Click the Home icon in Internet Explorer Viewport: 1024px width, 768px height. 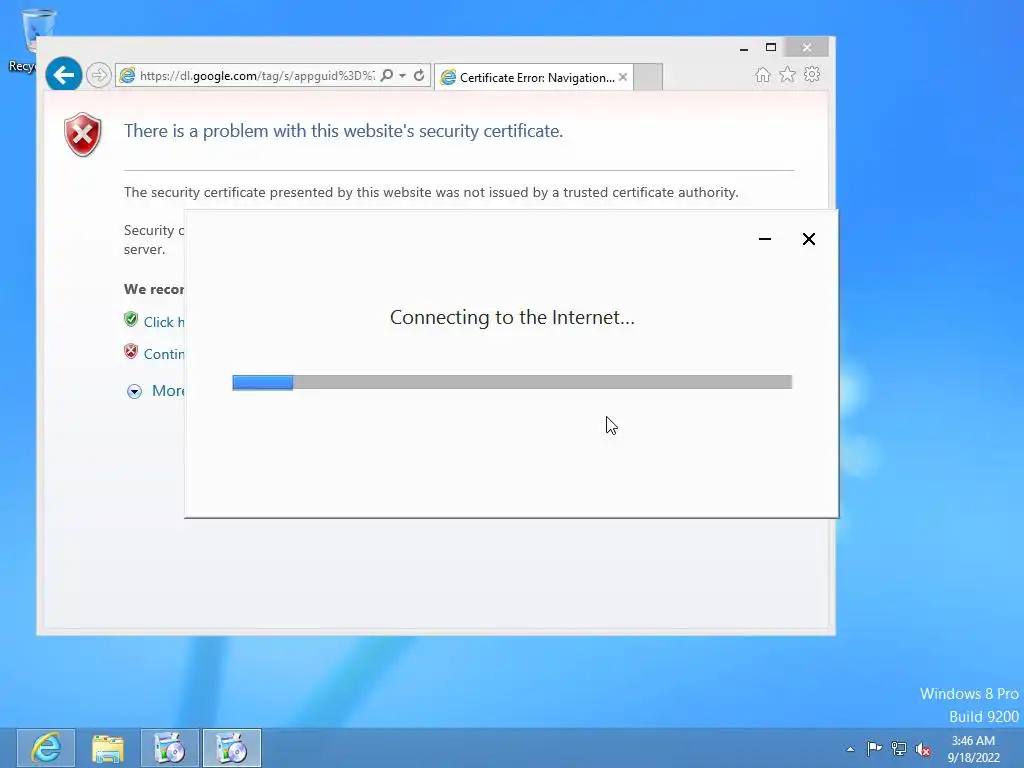tap(763, 75)
